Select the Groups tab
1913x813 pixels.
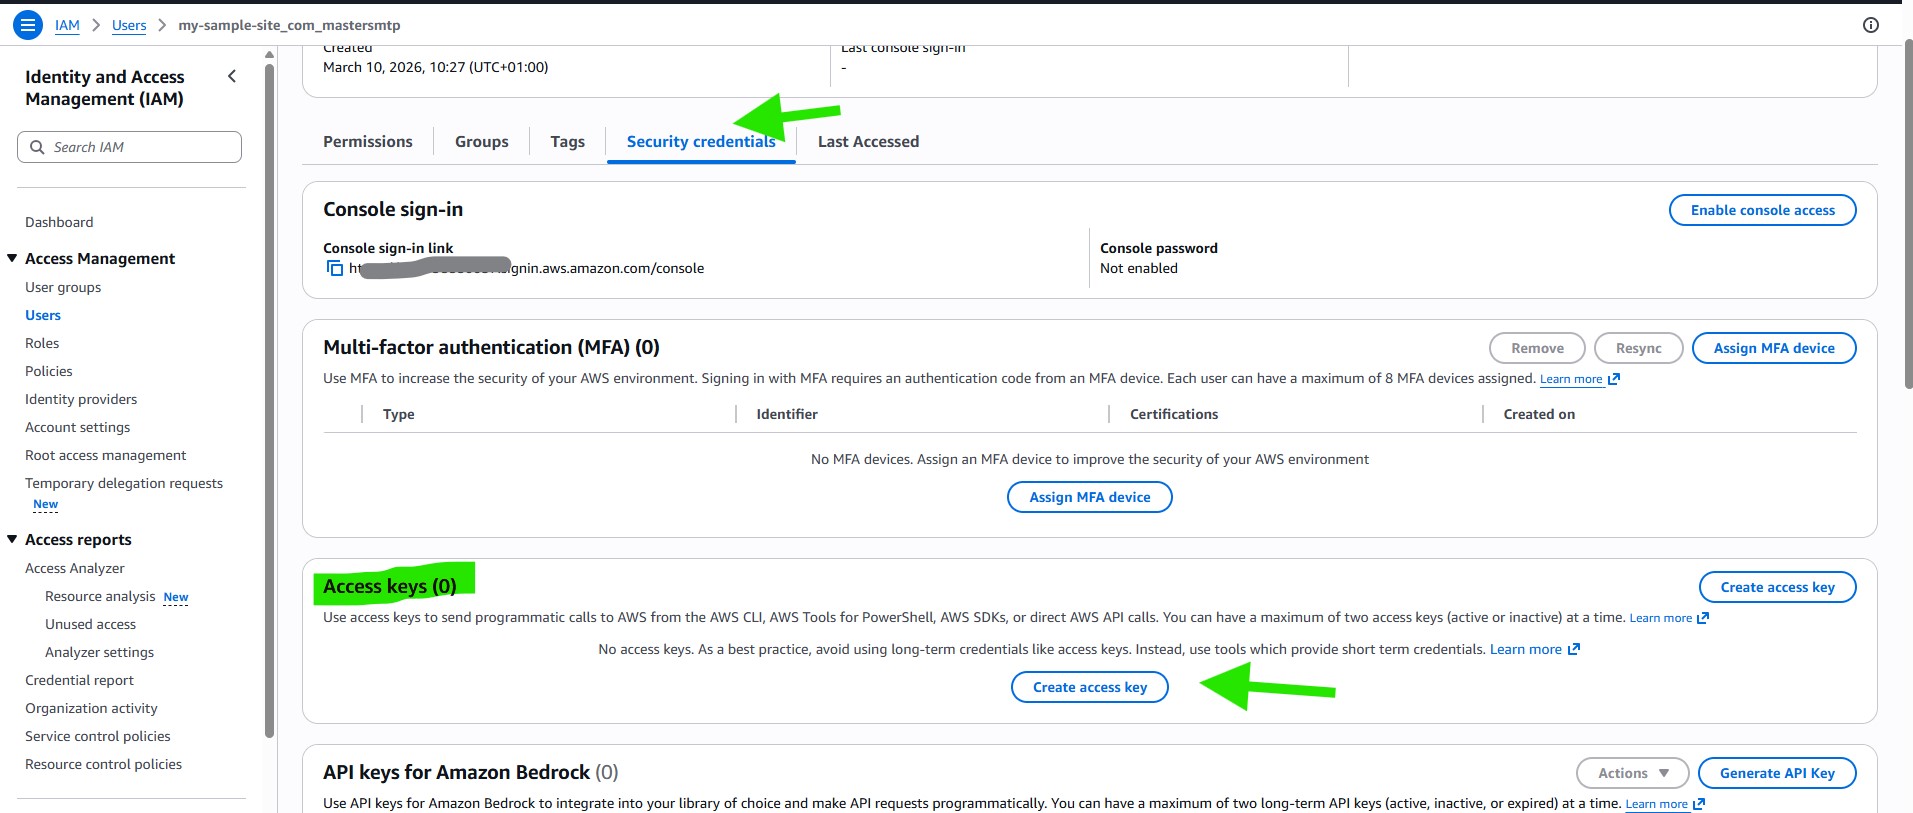481,142
